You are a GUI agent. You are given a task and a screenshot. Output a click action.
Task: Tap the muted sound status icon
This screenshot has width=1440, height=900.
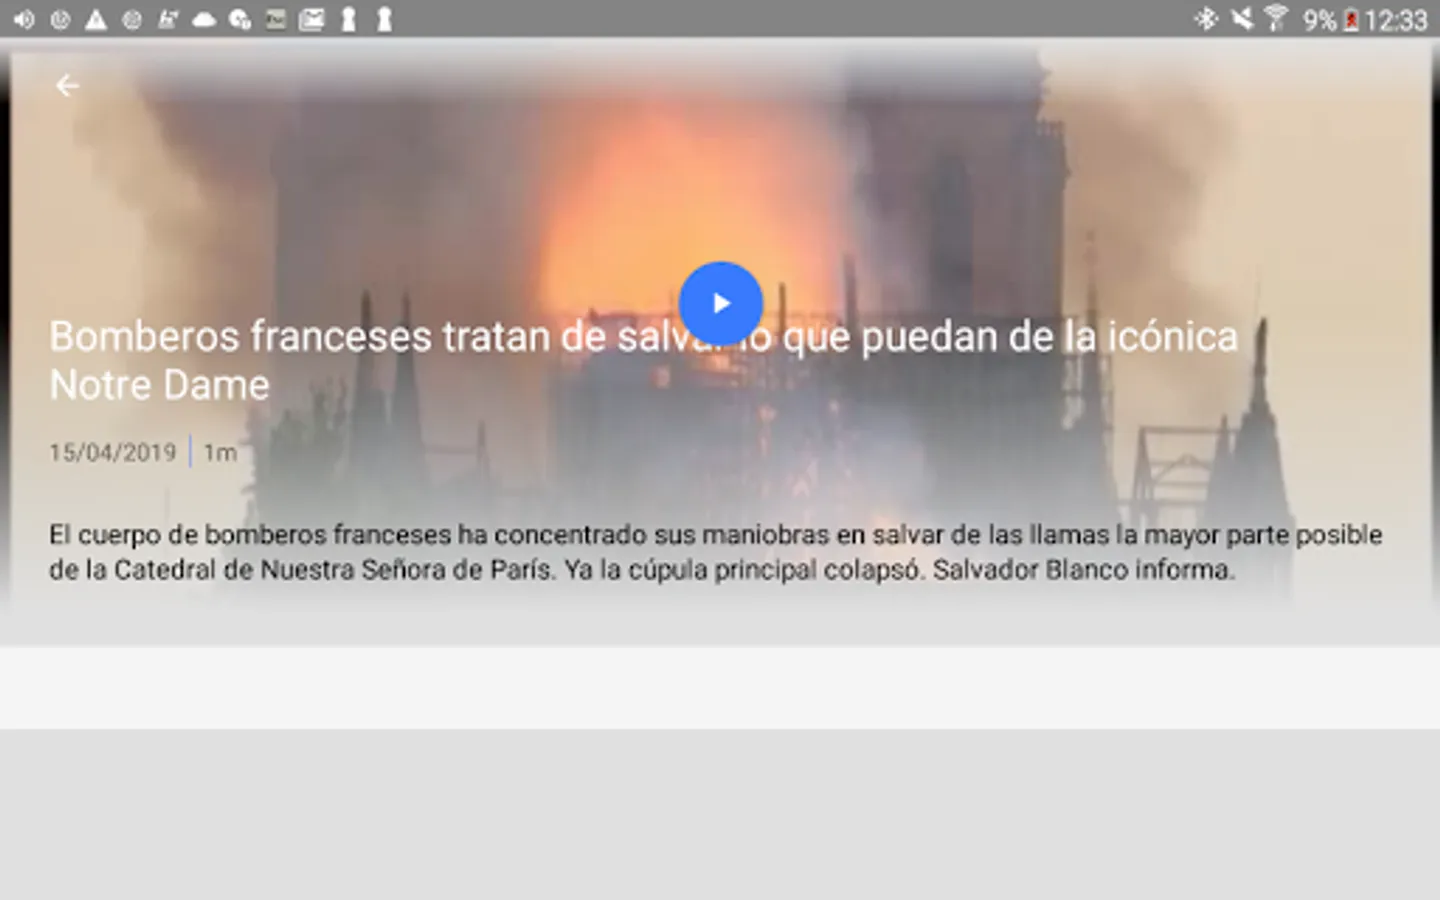pos(1242,18)
